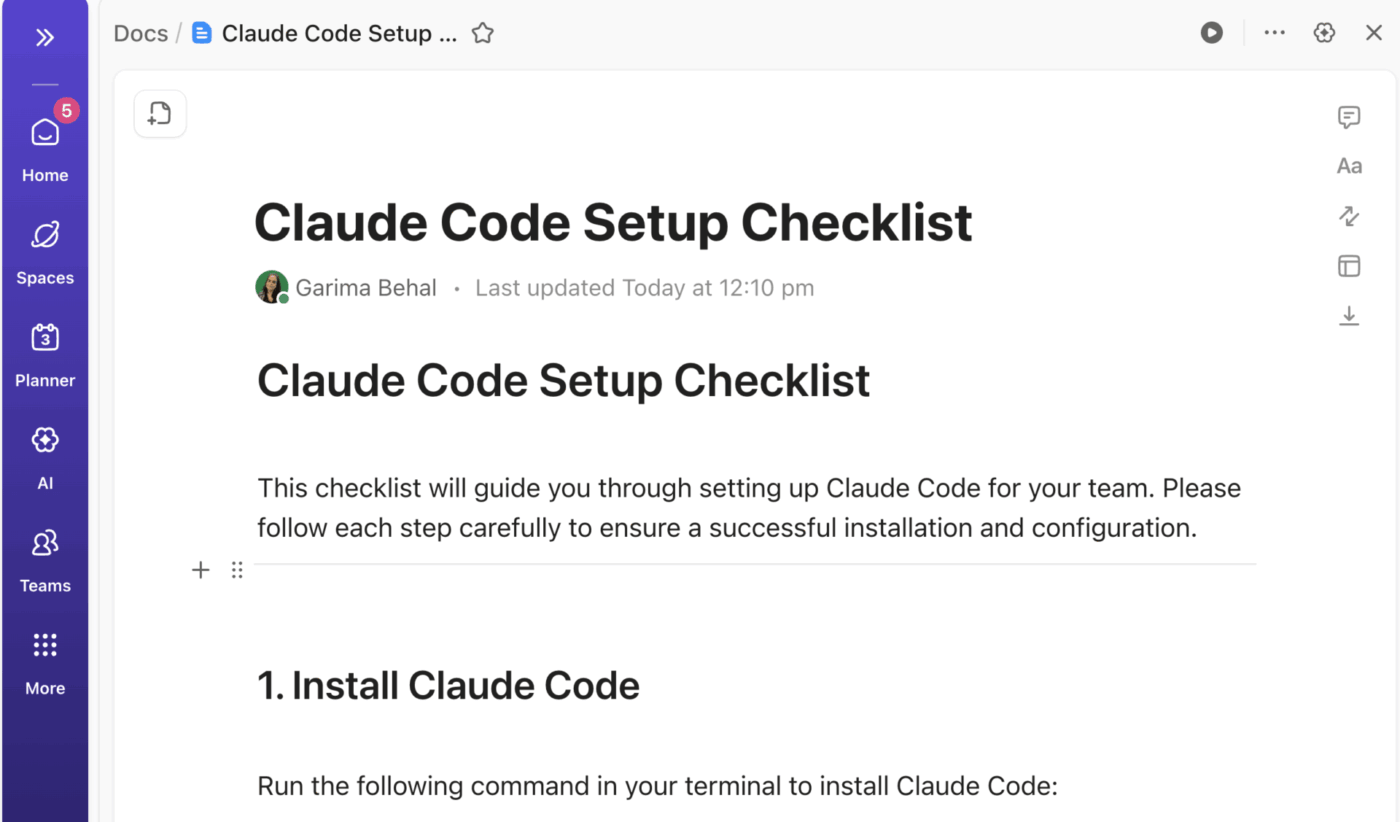
Task: Open AI settings via the flower icon
Action: tap(1323, 32)
